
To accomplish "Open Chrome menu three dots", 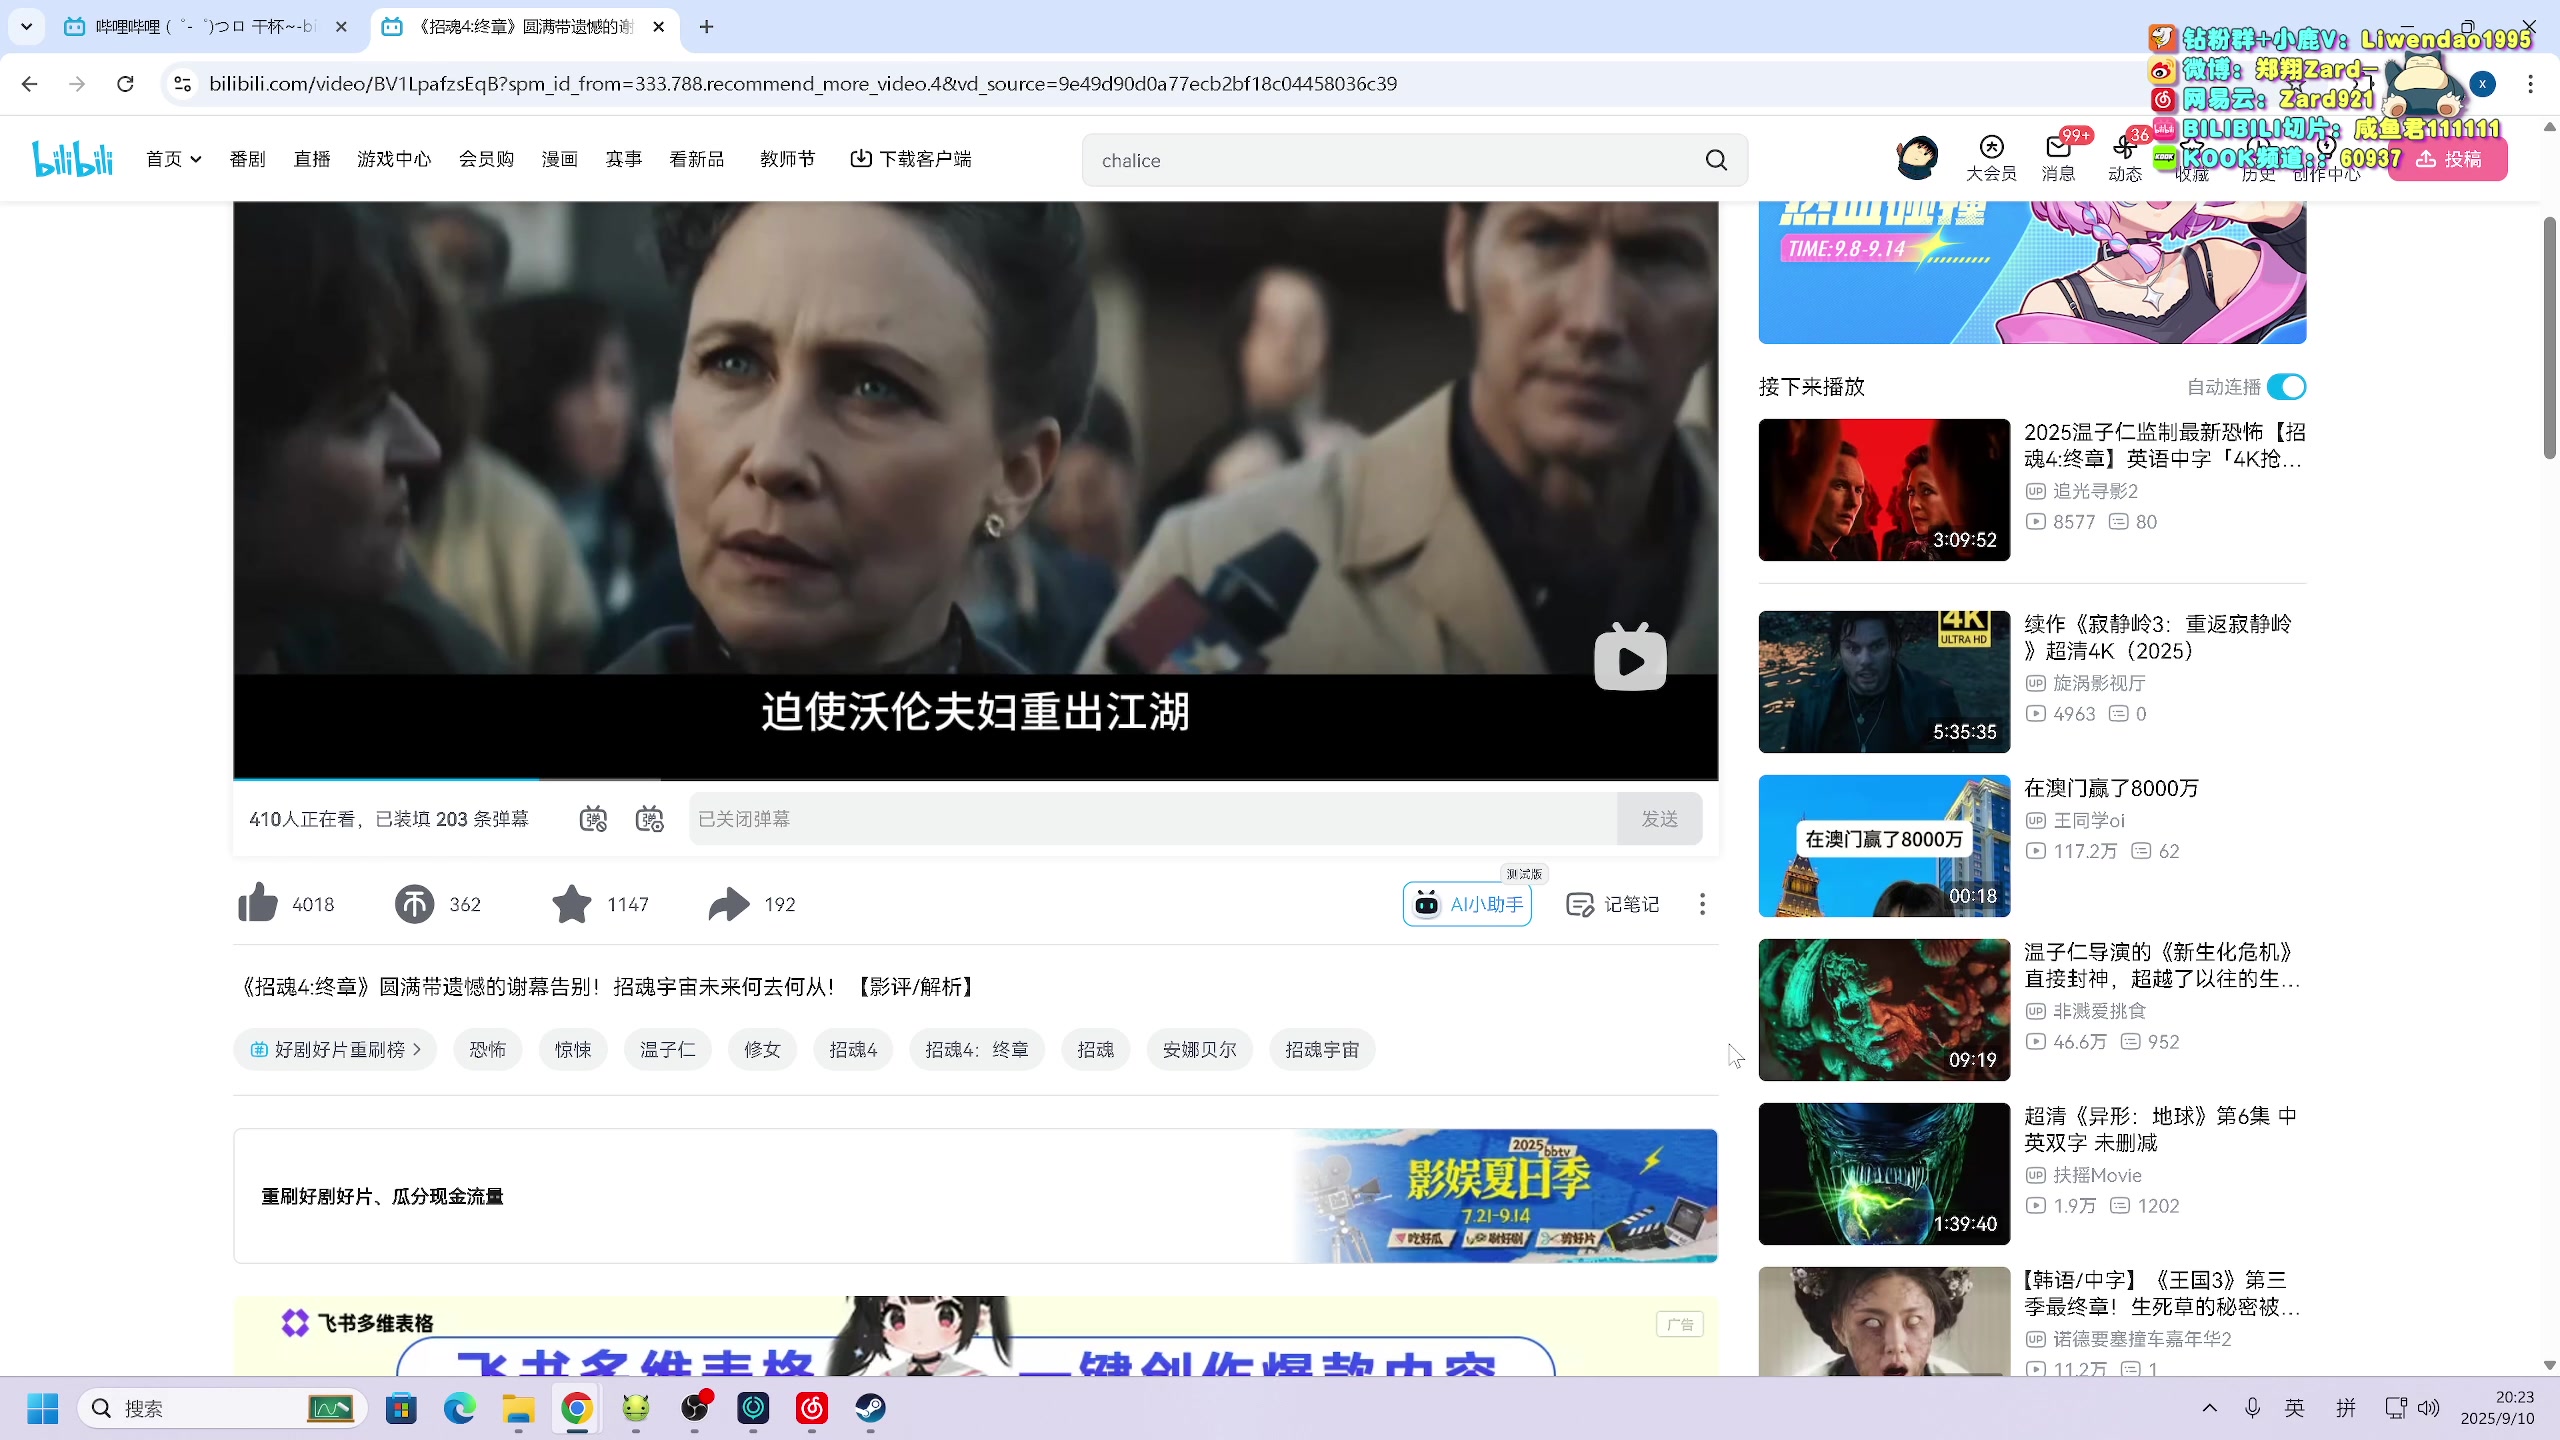I will 2530,84.
